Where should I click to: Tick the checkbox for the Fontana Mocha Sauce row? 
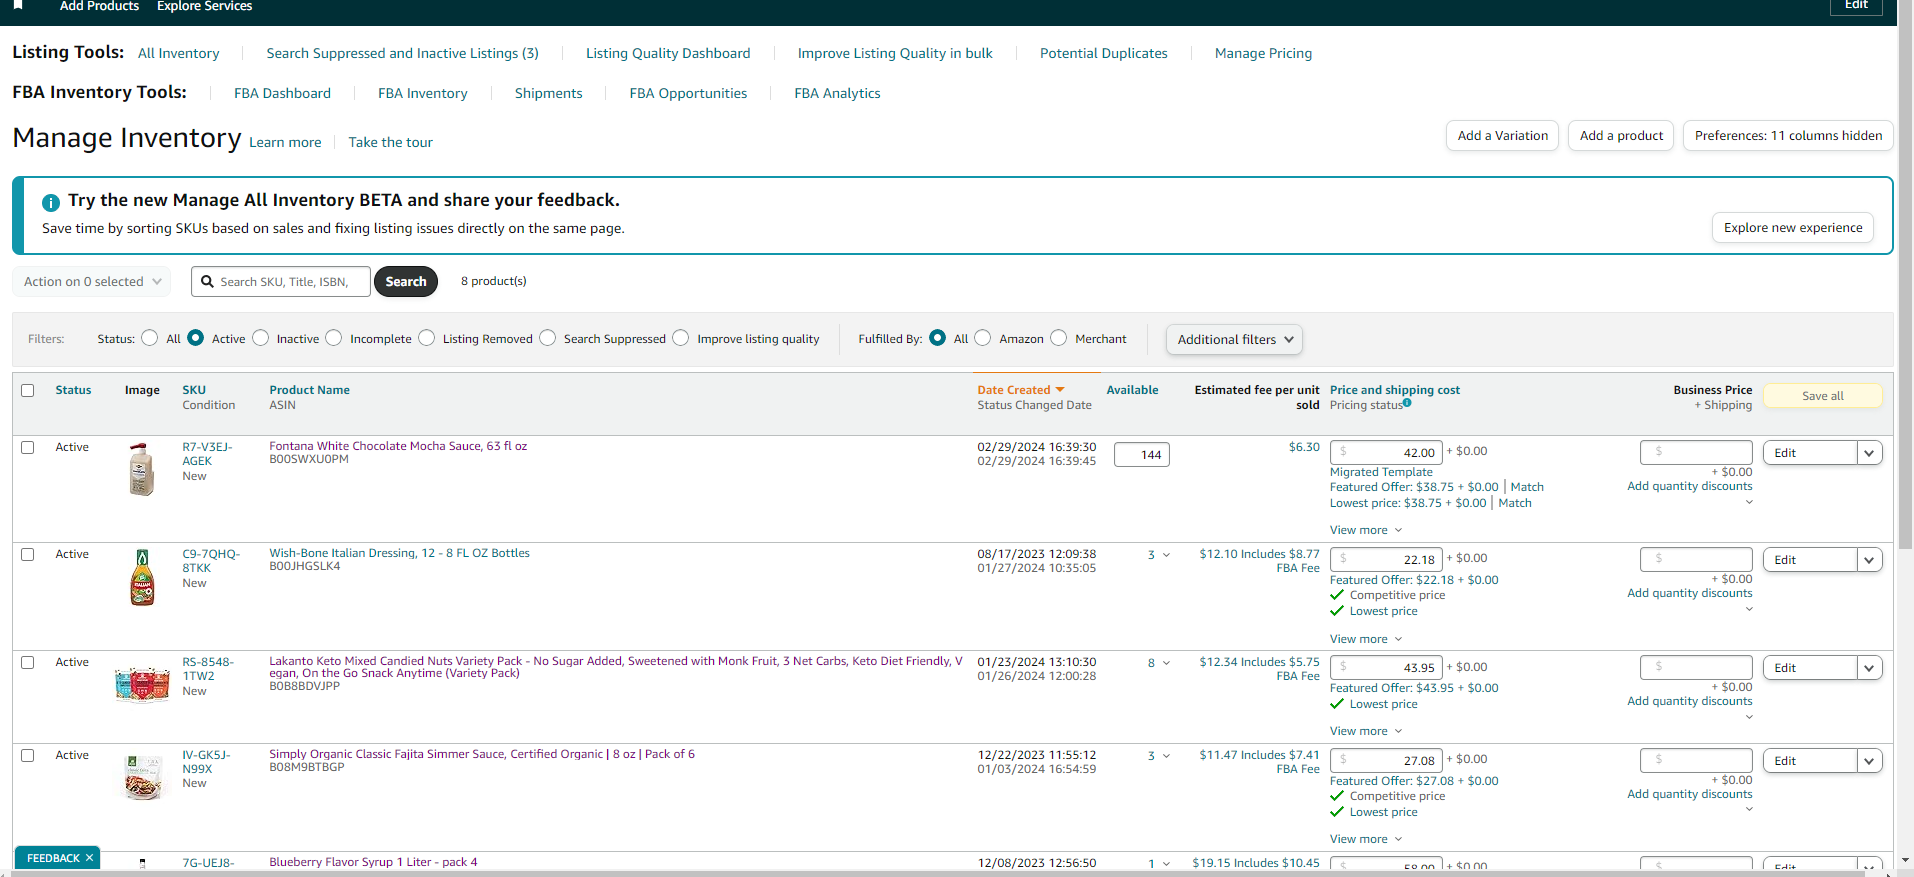click(28, 448)
